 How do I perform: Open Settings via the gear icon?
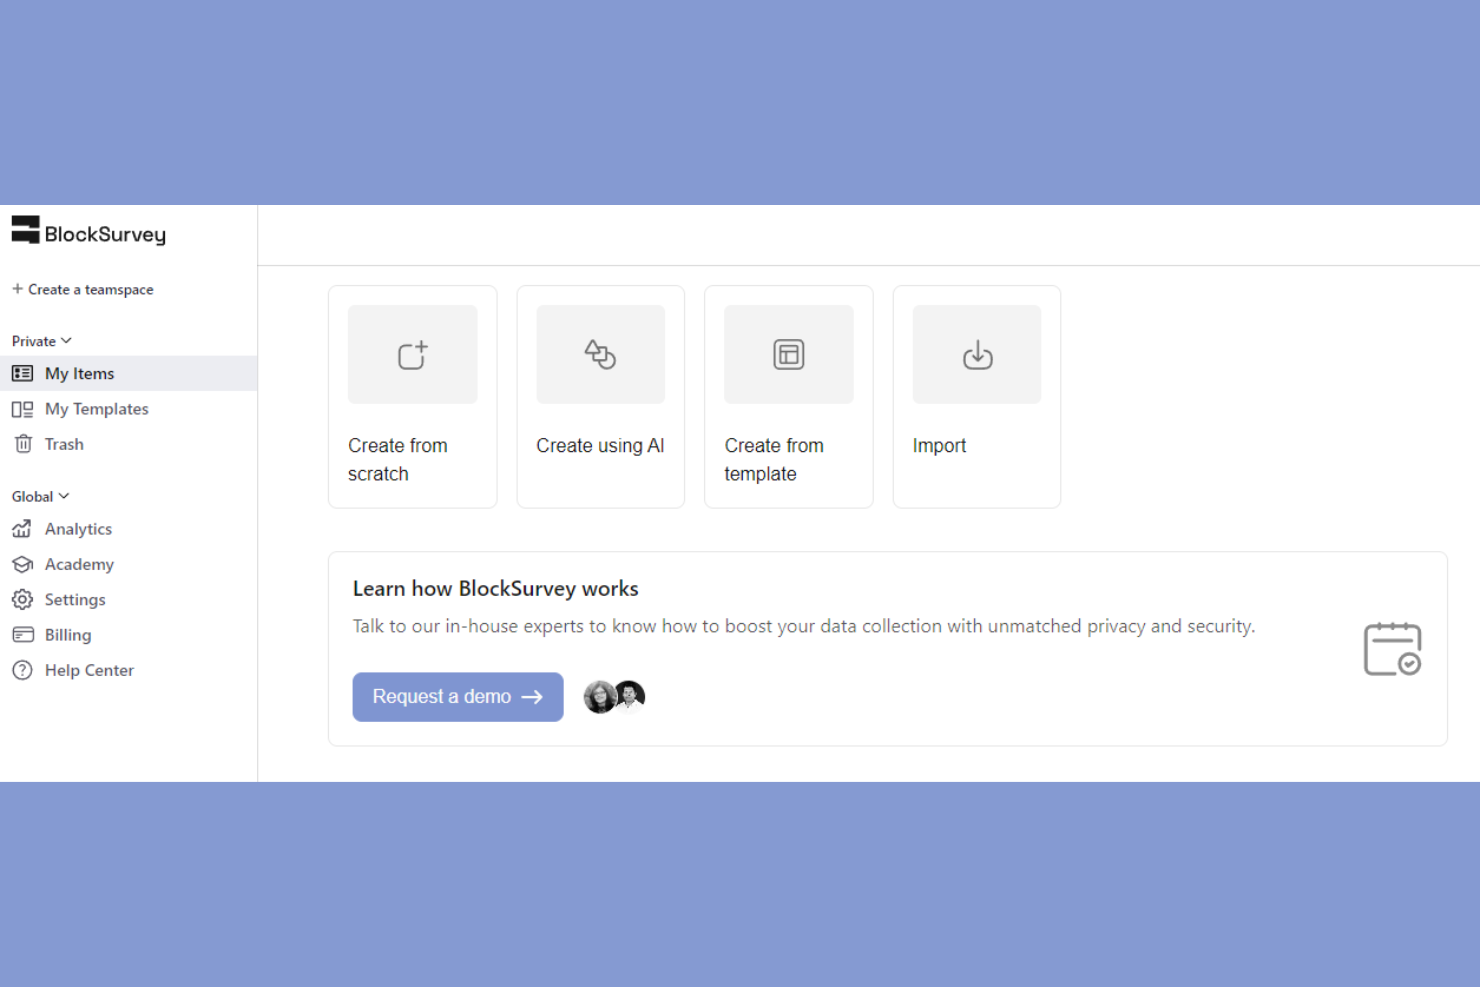(23, 599)
